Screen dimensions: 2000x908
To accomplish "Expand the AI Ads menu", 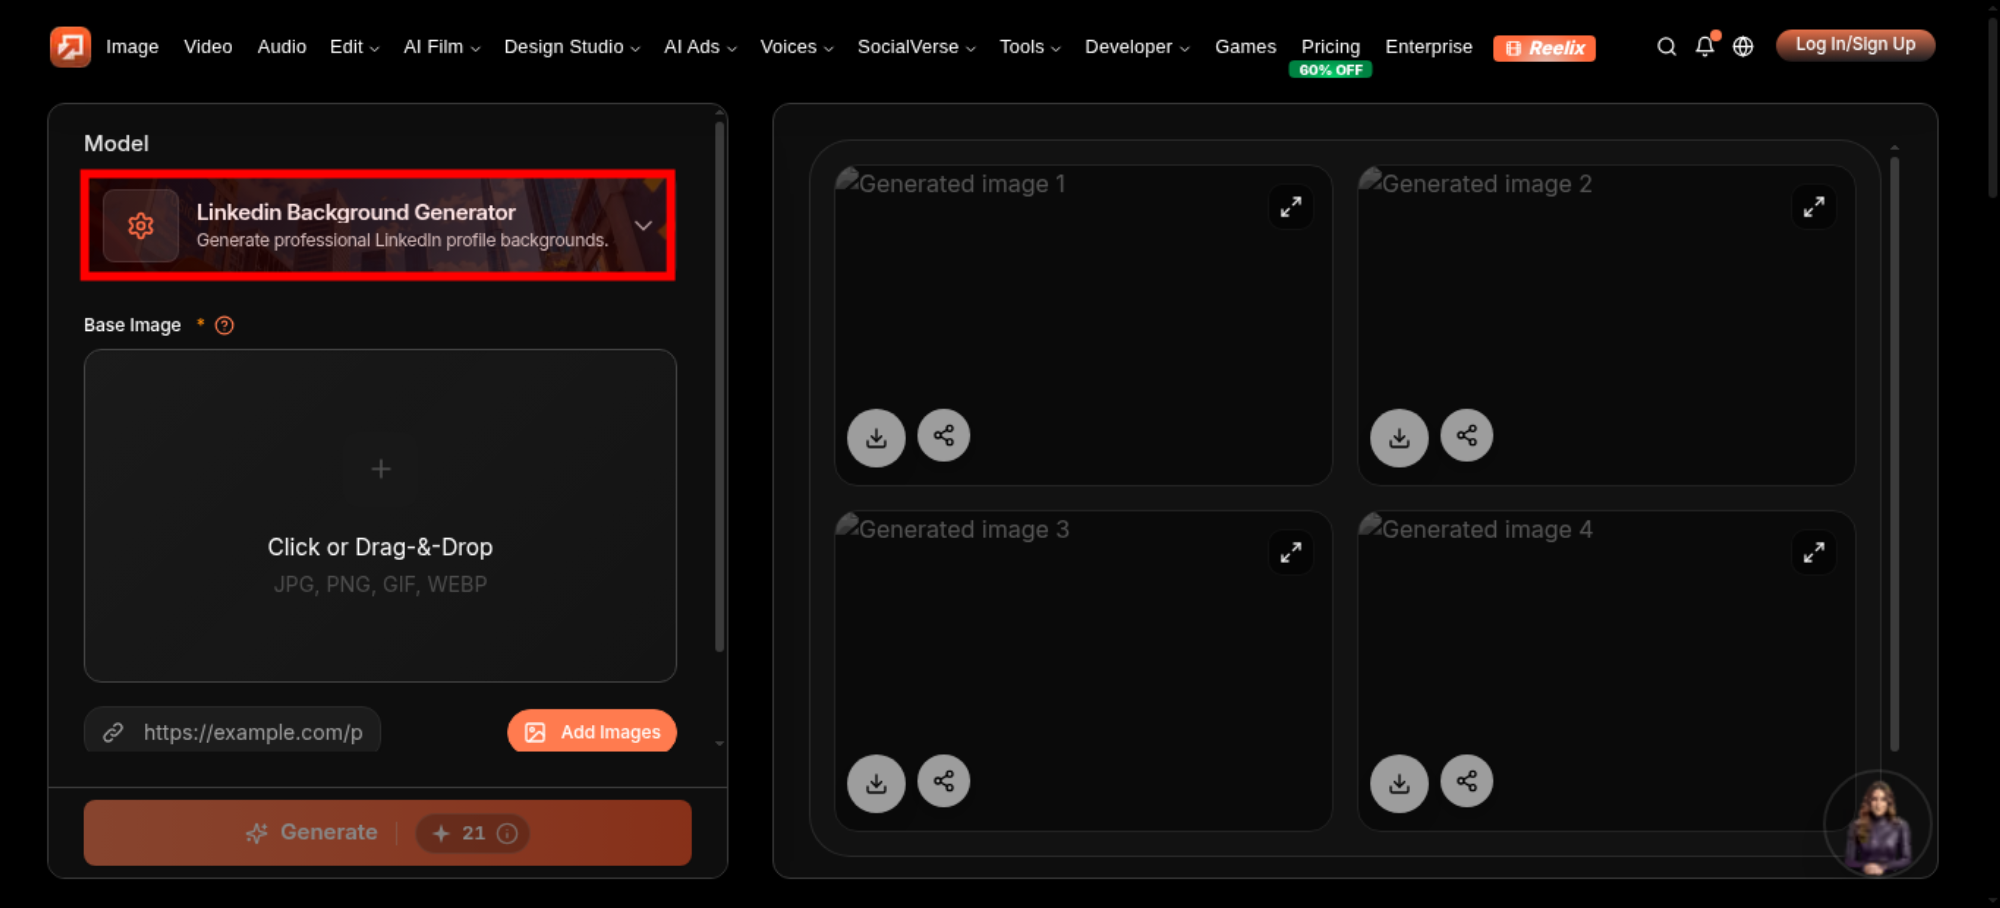I will (701, 47).
